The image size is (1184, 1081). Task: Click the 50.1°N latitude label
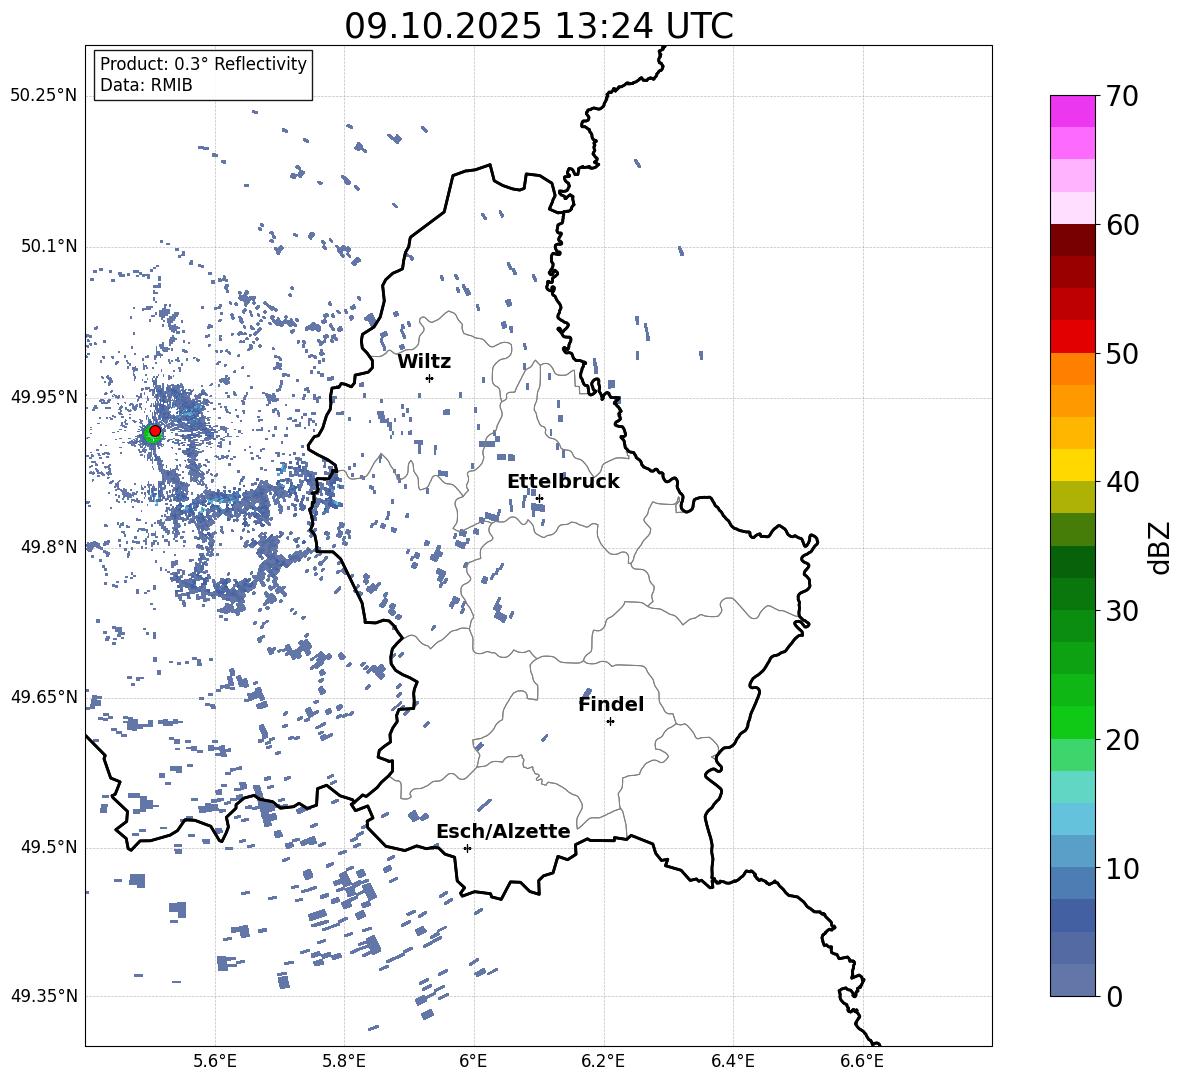point(49,246)
